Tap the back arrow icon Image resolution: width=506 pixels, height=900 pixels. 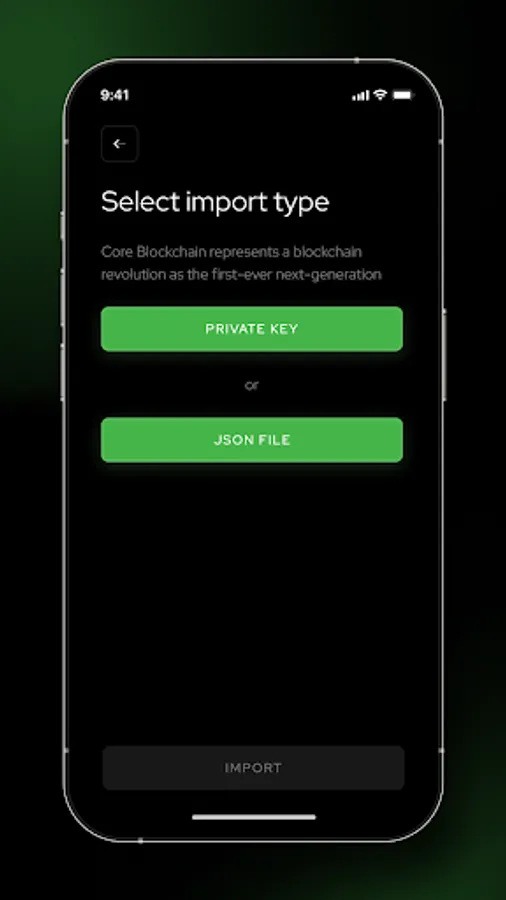119,143
